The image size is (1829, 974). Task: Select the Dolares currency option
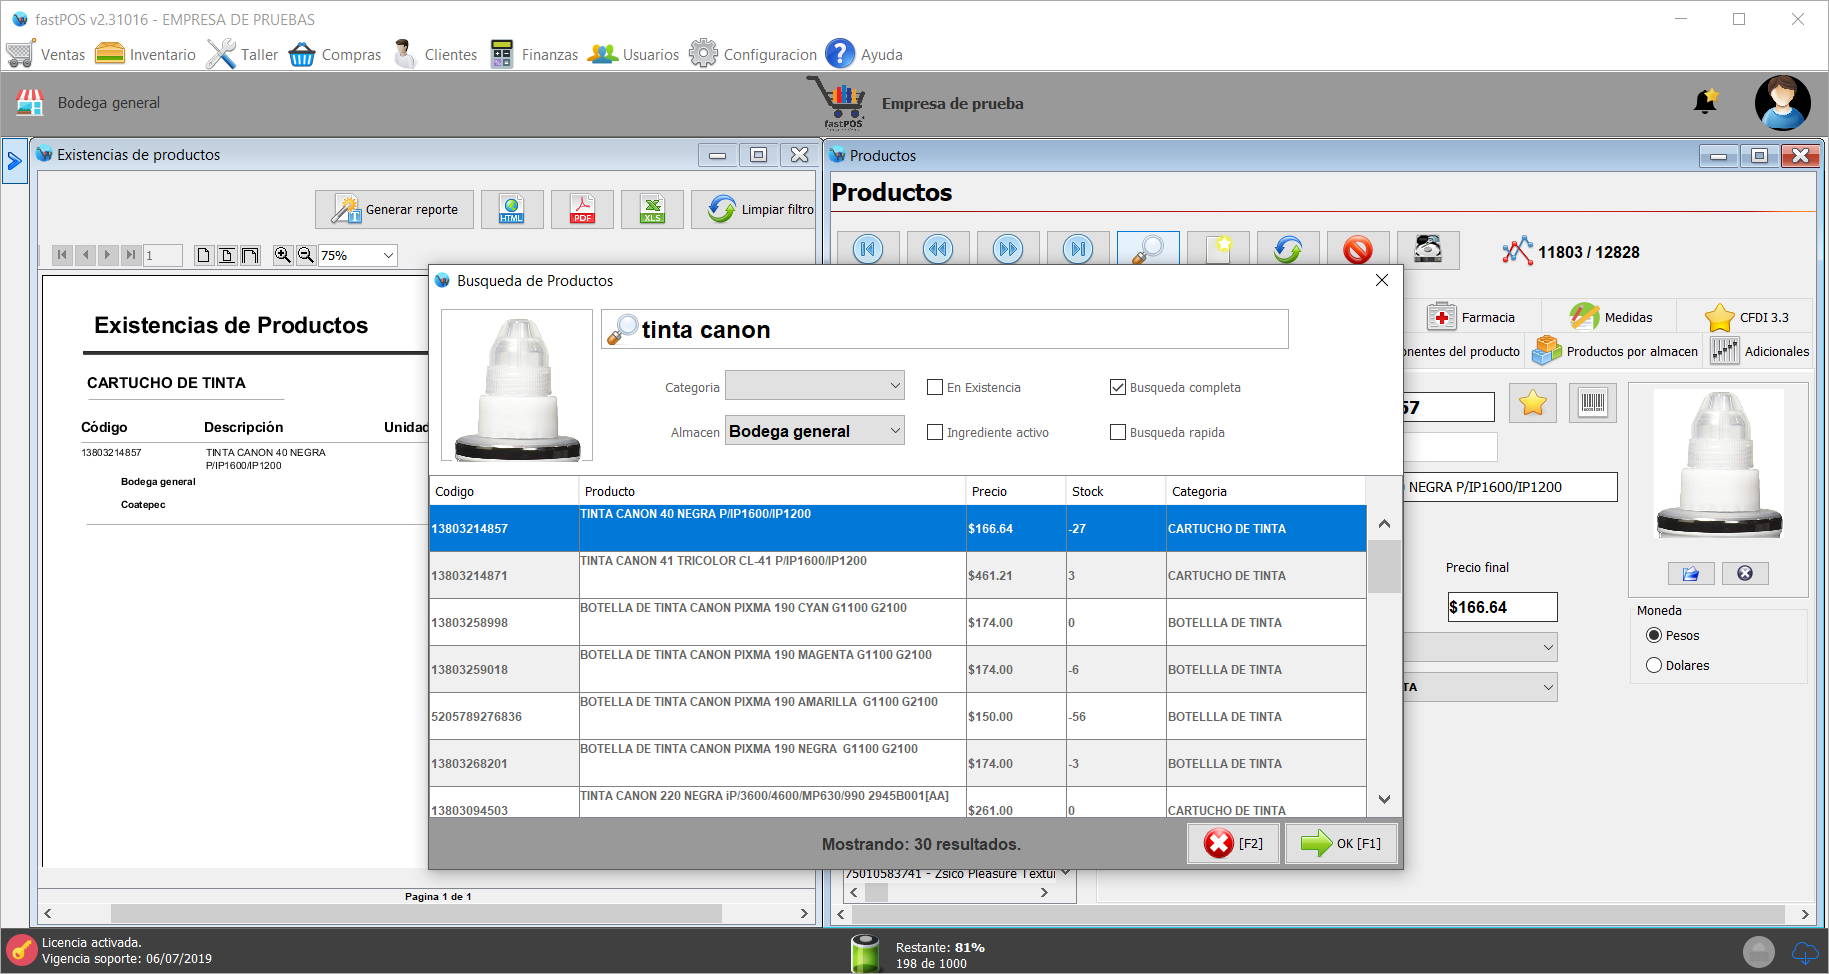pos(1654,665)
